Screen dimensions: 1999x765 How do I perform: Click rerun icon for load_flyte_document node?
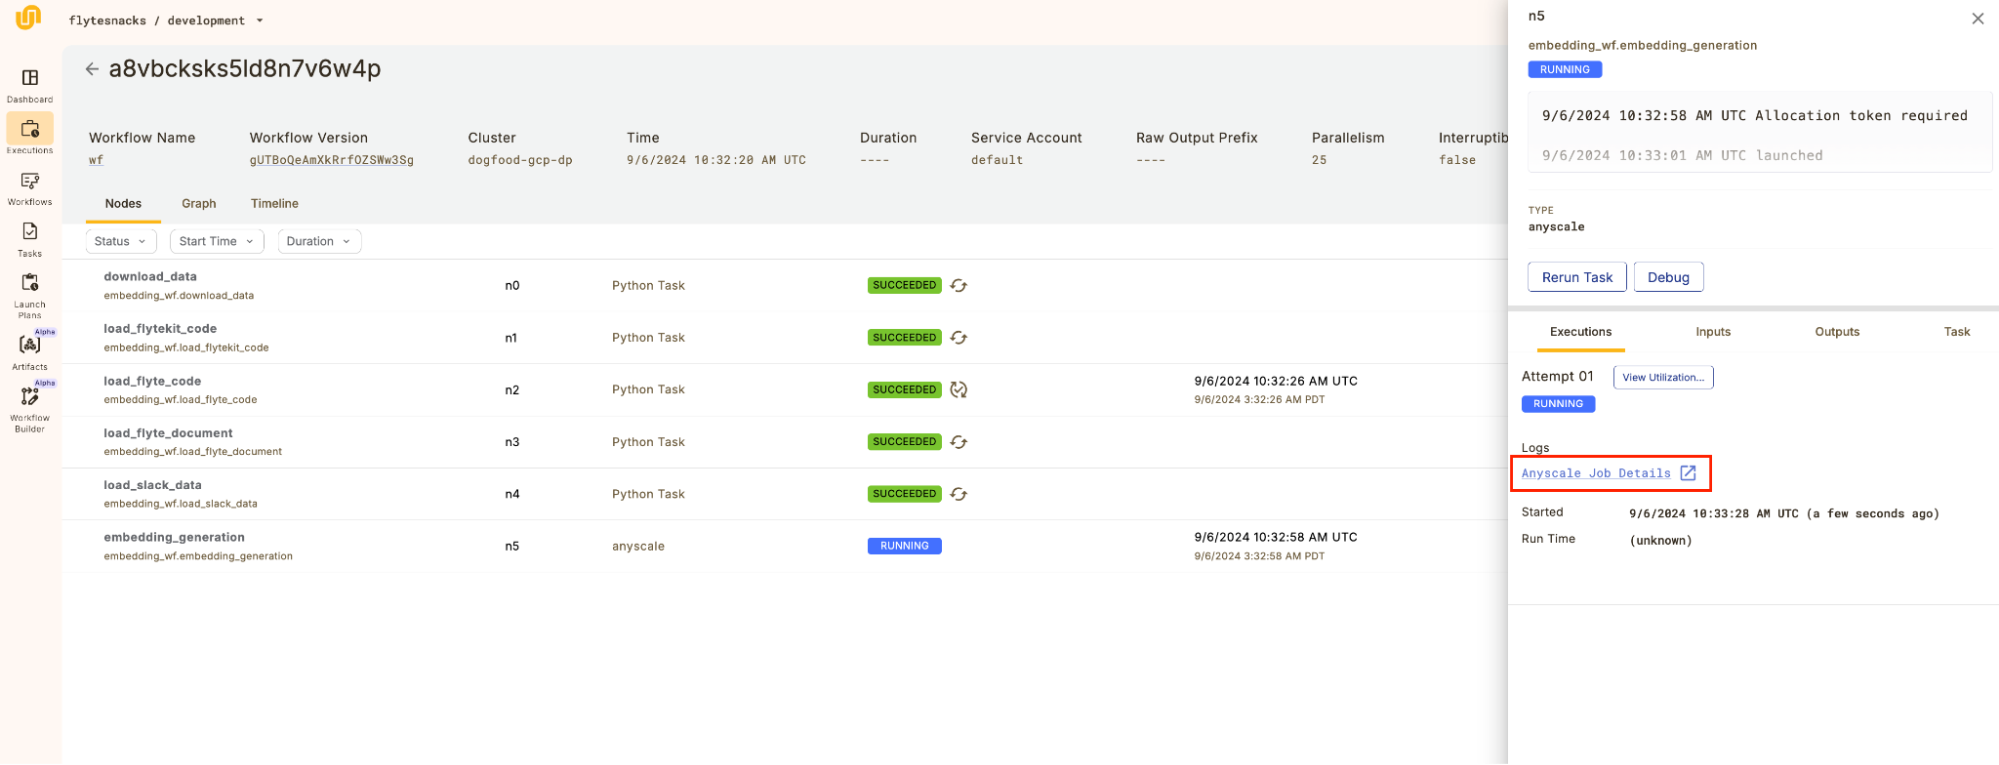[x=959, y=442]
